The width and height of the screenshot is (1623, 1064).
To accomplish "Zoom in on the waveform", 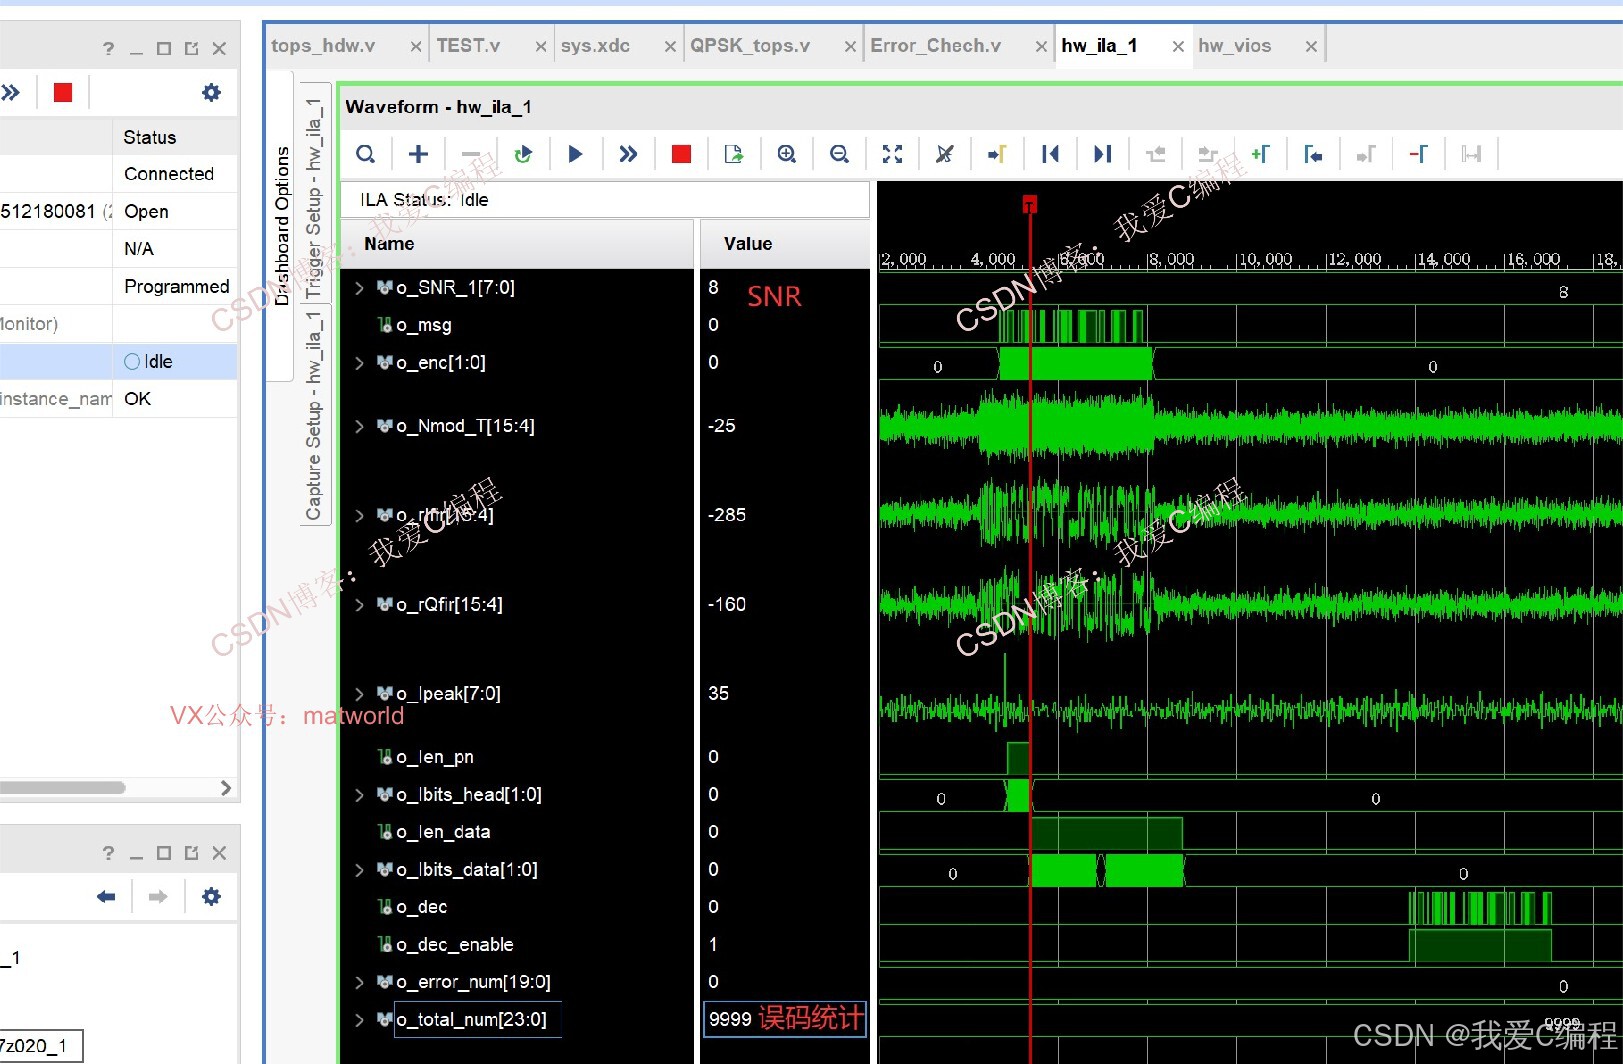I will (x=787, y=154).
